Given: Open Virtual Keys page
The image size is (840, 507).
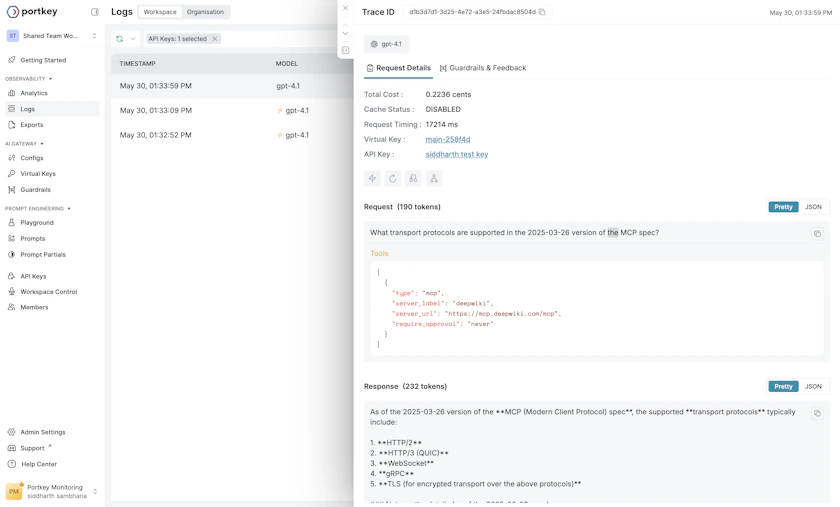Looking at the screenshot, I should (x=38, y=174).
